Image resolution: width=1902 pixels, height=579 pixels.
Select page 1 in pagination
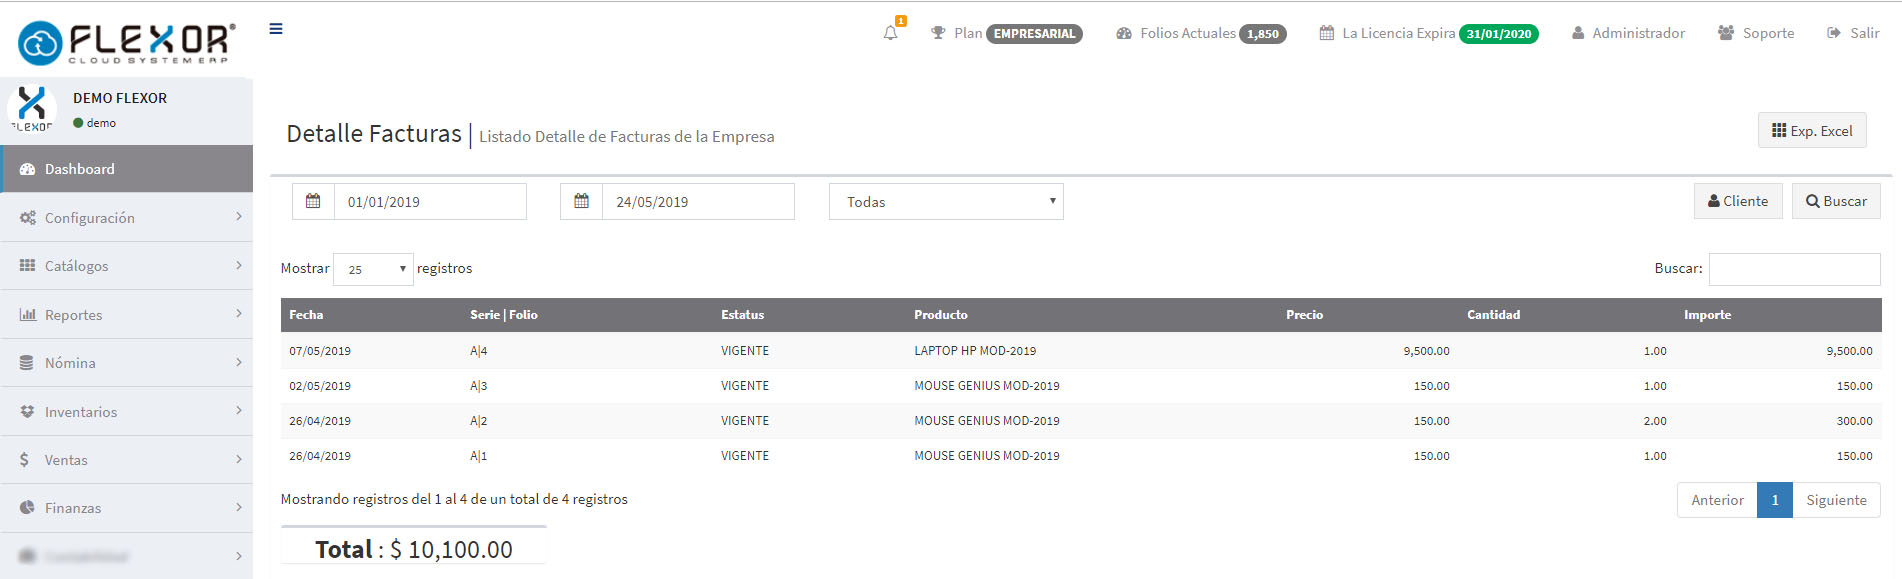(1775, 500)
